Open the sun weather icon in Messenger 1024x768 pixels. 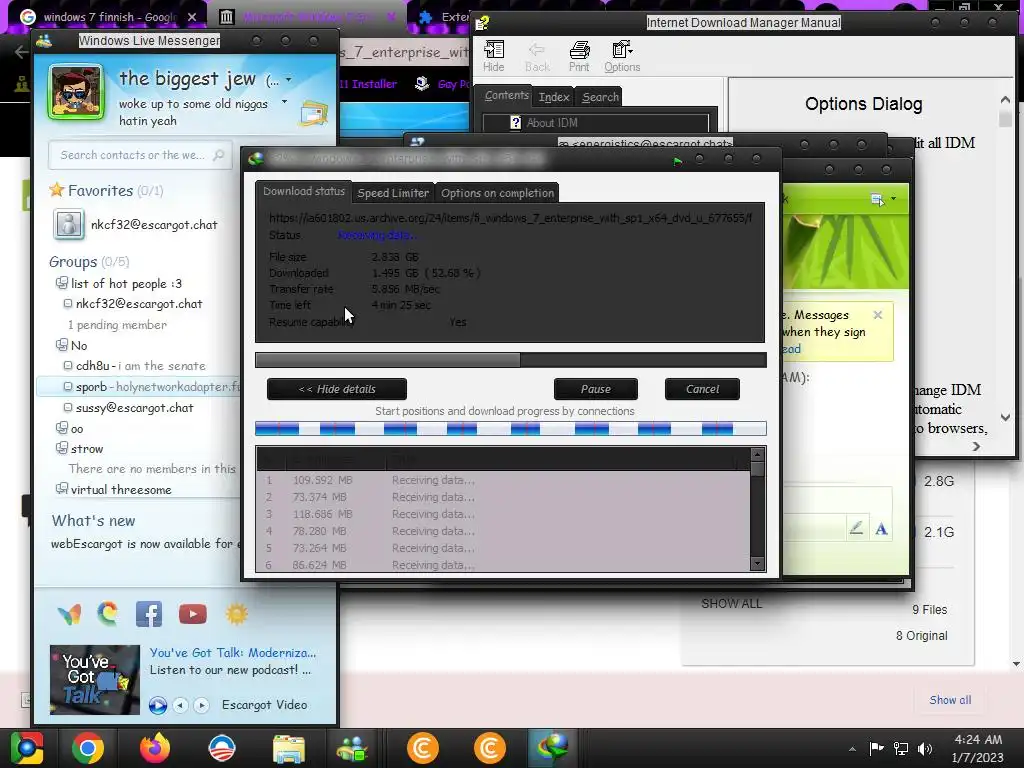[x=236, y=614]
